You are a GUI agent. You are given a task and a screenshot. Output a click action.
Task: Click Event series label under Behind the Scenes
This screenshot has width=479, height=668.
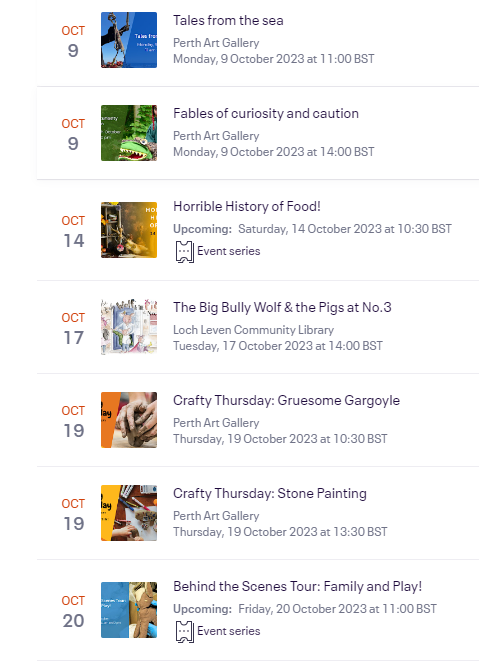(x=229, y=631)
